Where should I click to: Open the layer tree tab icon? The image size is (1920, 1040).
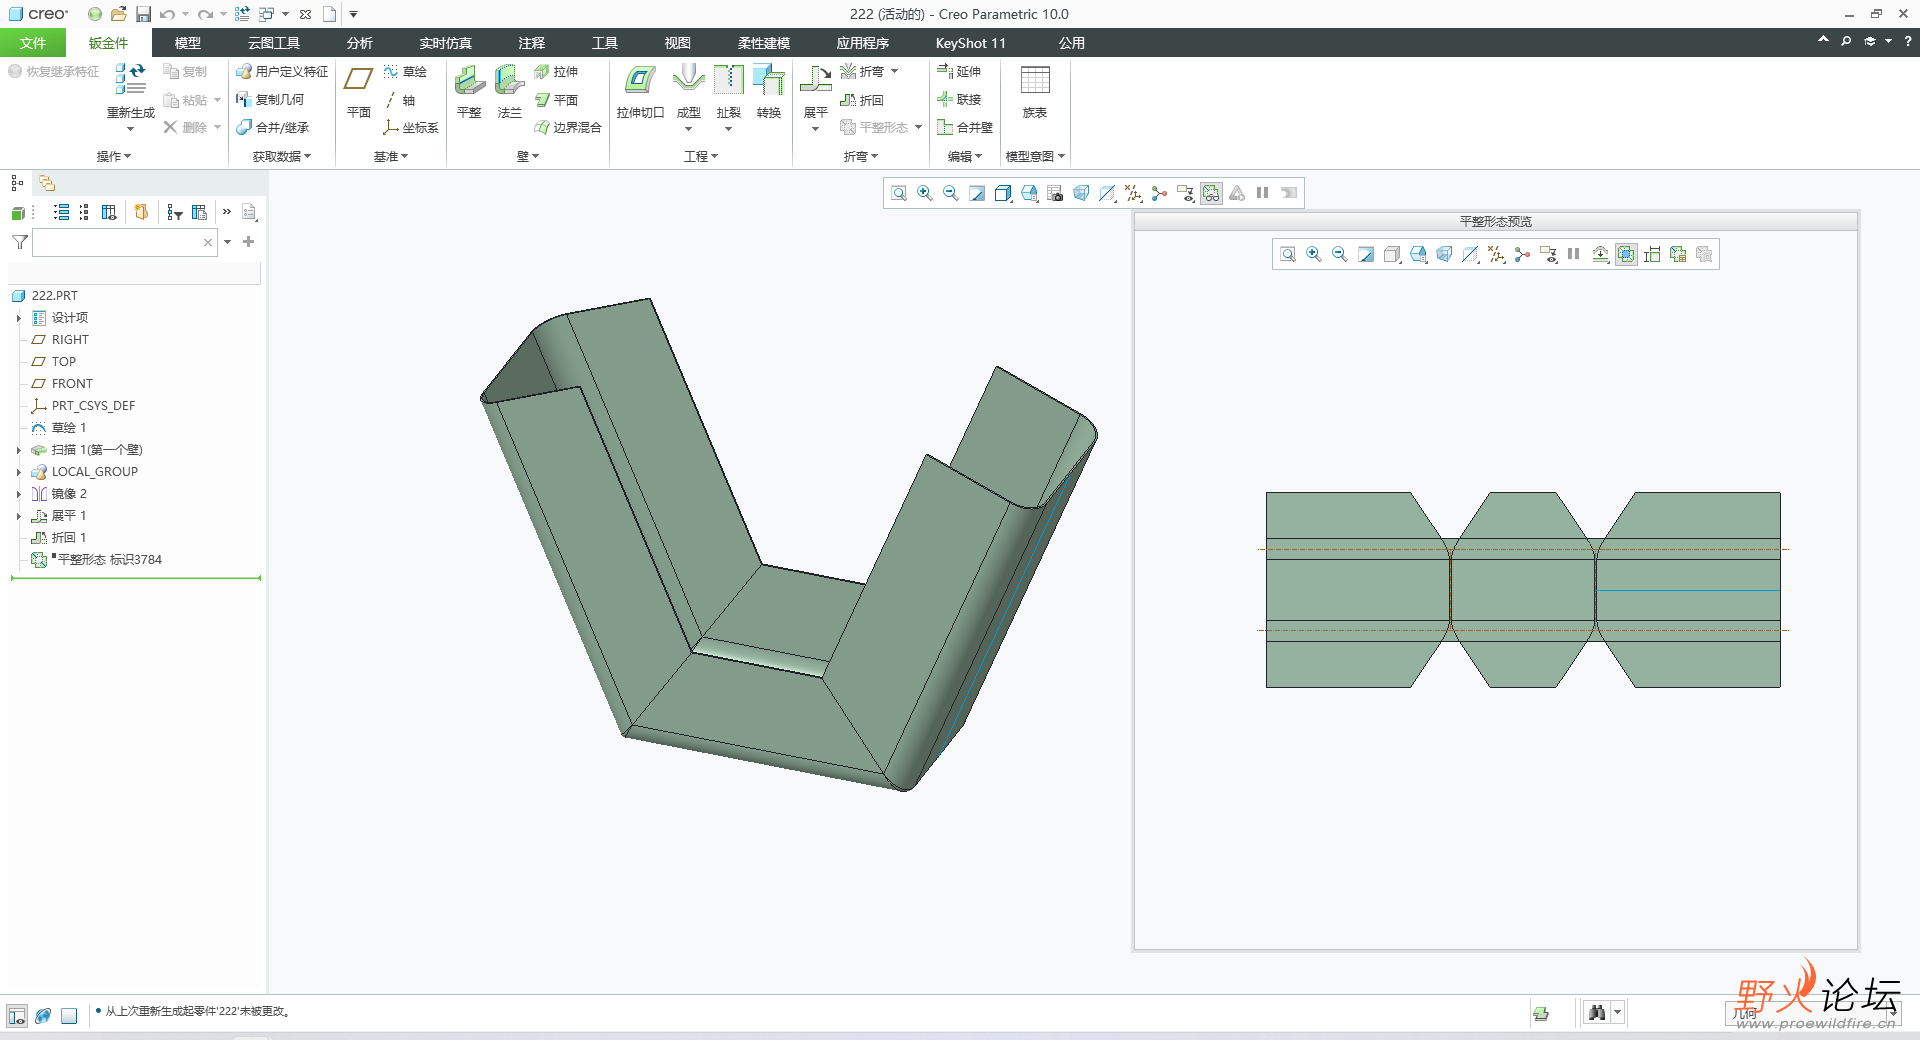[47, 183]
